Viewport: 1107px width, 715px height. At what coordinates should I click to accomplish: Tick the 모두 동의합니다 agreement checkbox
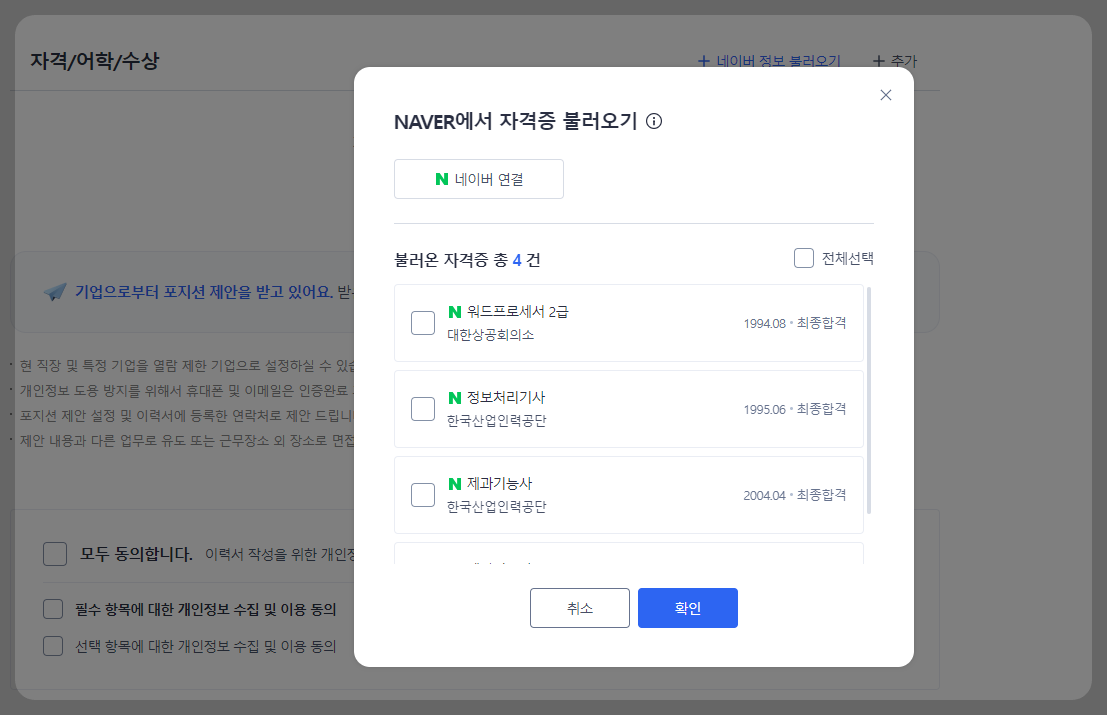[55, 553]
